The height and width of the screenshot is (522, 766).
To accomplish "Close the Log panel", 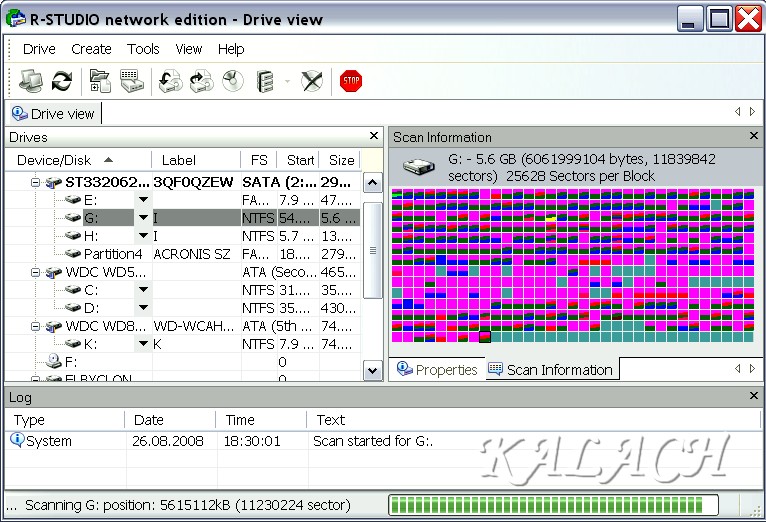I will 754,396.
